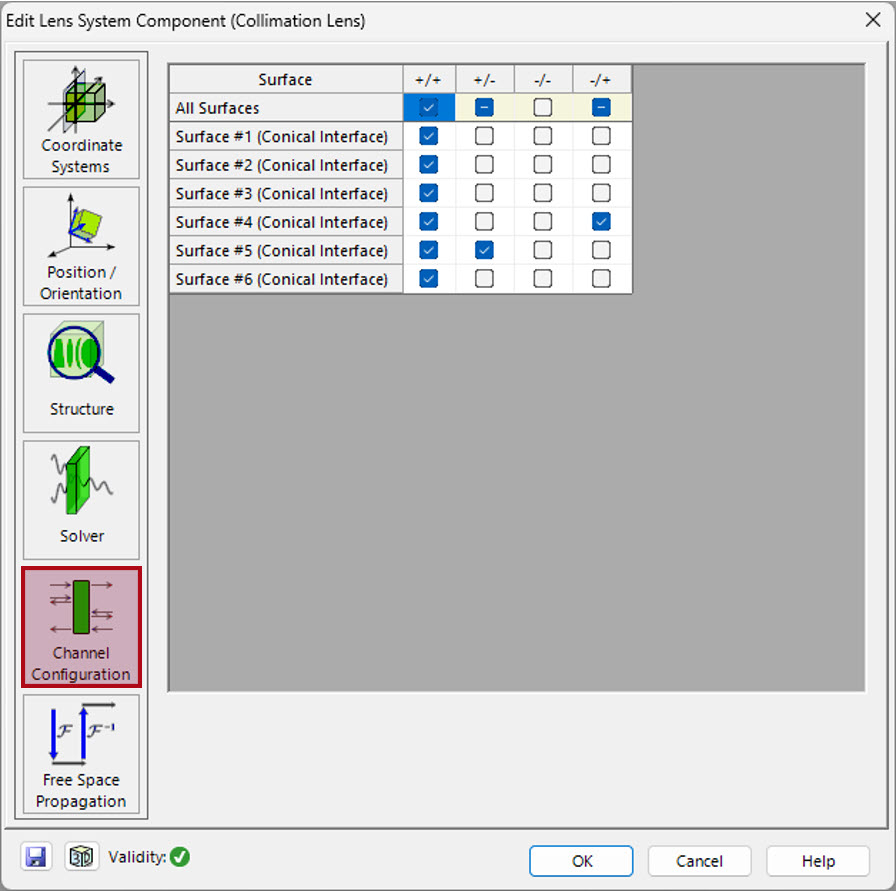Uncheck Surface #1 +/+ channel
This screenshot has height=891, width=896.
coord(429,136)
